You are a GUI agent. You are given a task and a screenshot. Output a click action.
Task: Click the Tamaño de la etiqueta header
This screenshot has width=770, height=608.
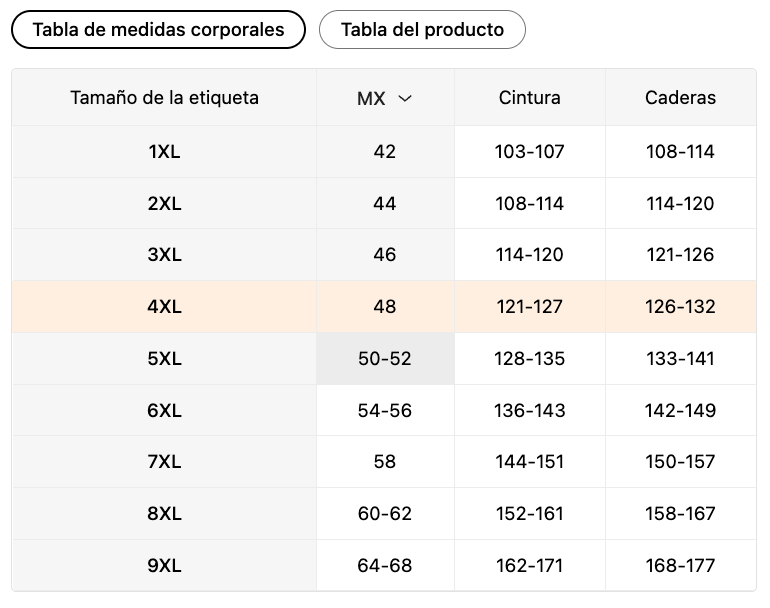(164, 98)
